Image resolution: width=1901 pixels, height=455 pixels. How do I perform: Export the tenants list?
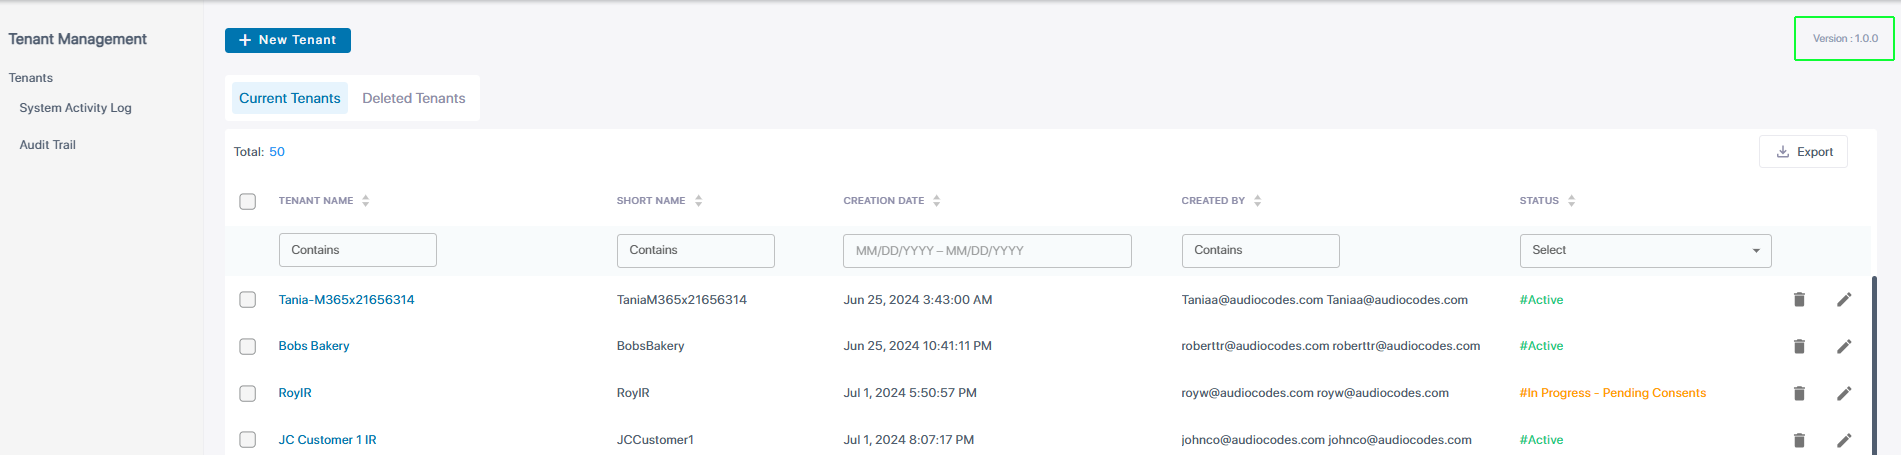pos(1803,152)
